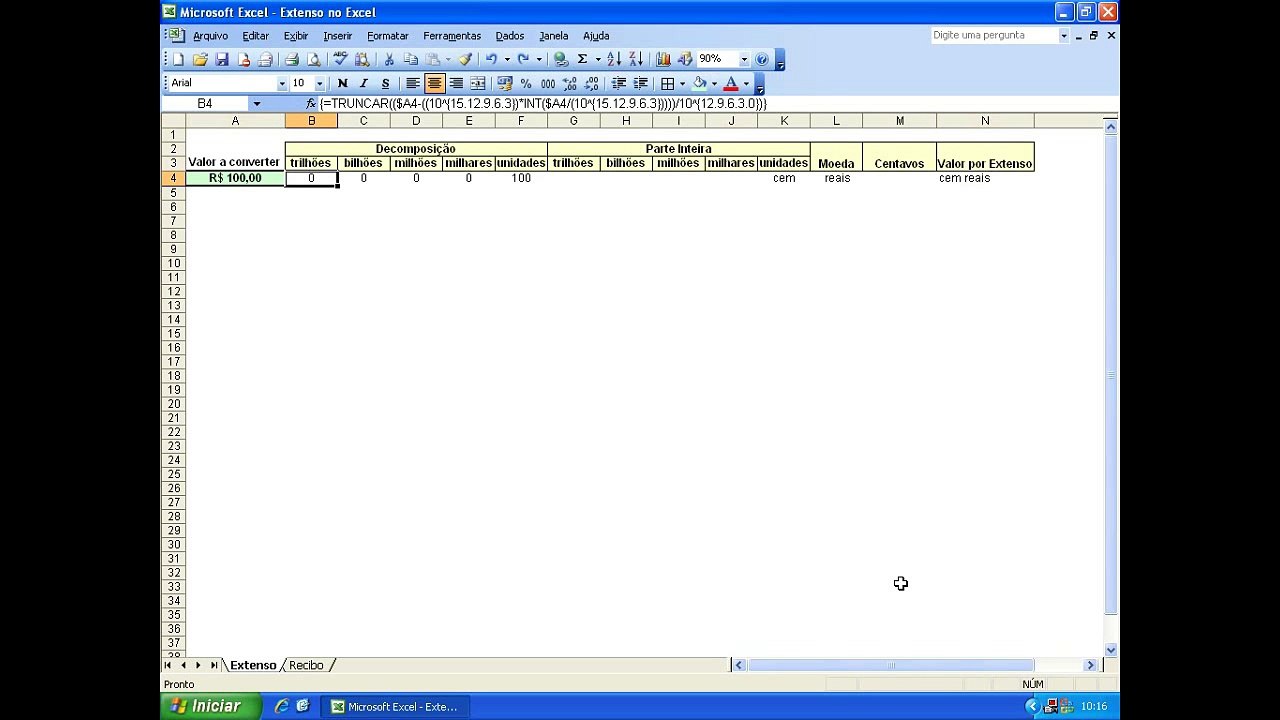This screenshot has height=720, width=1280.
Task: Toggle Align Right
Action: coord(456,83)
